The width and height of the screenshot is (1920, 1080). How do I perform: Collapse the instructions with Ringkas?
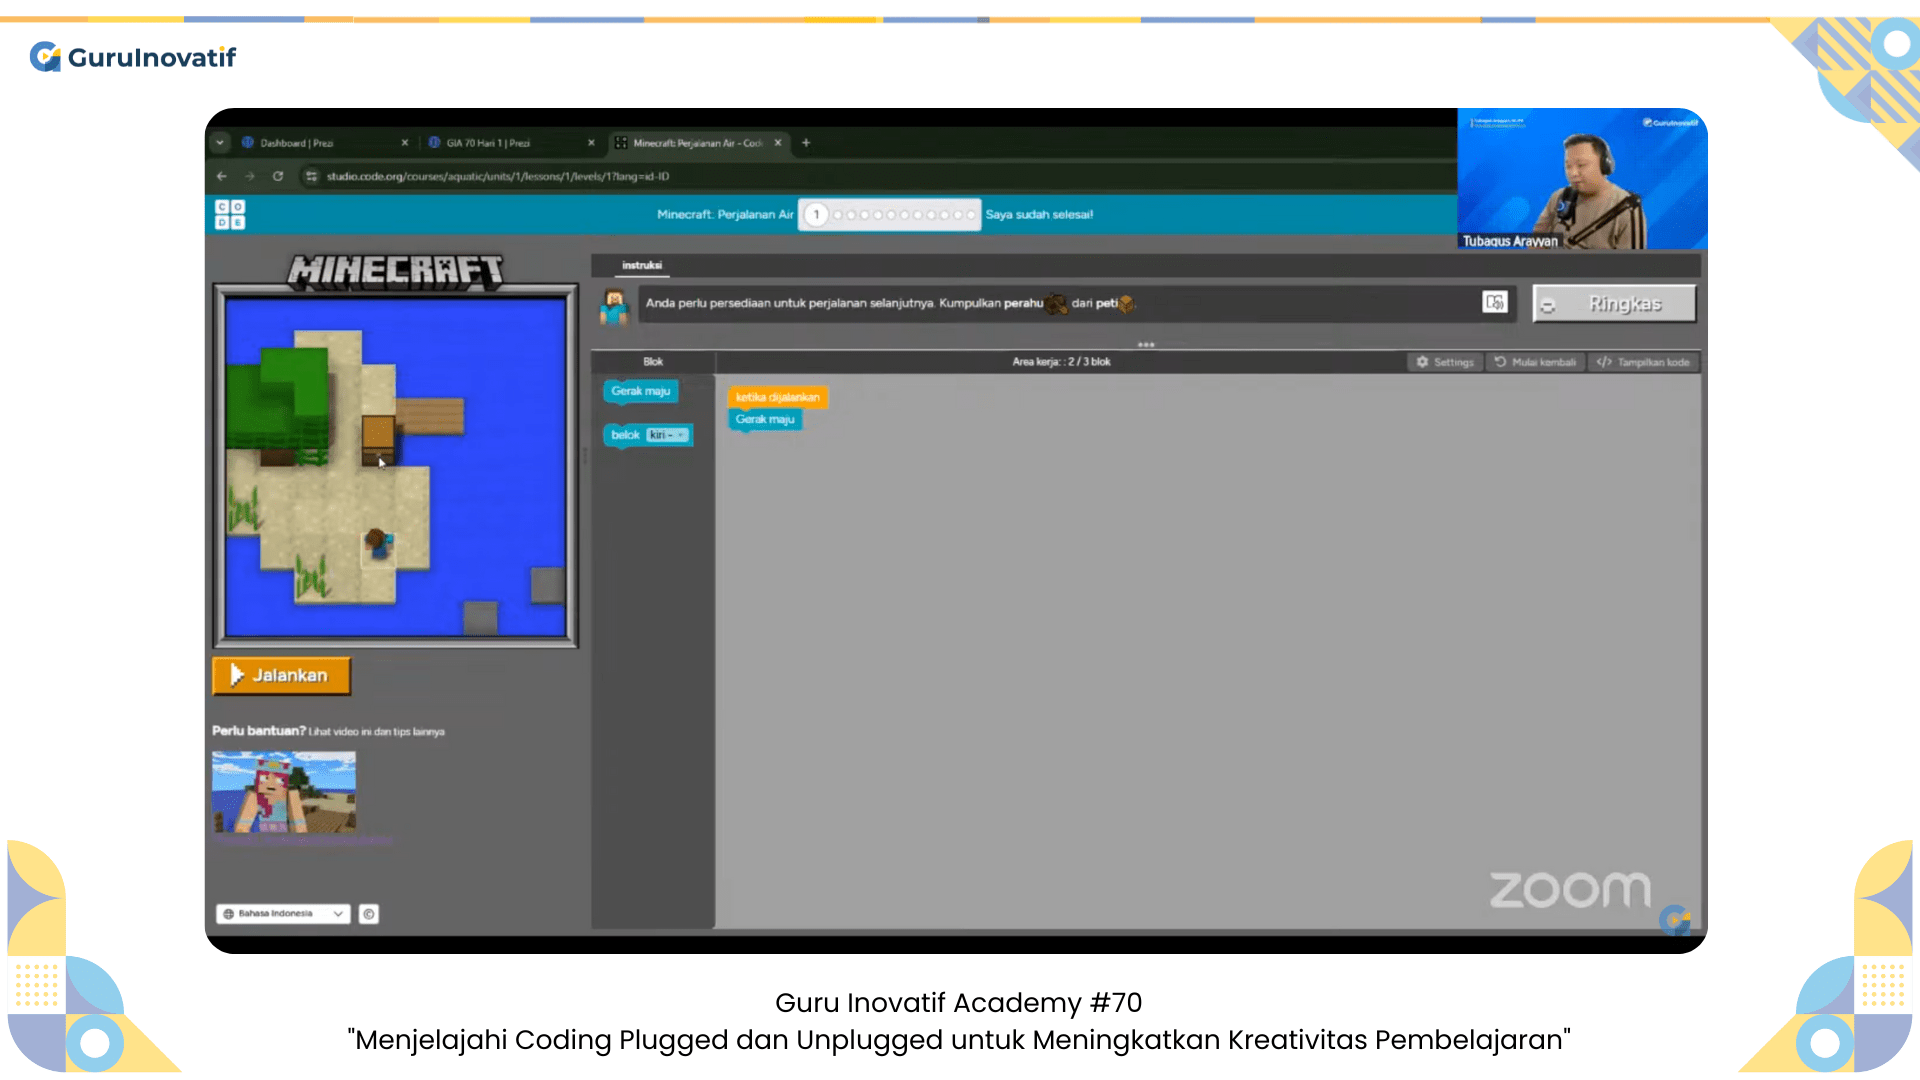(x=1613, y=303)
